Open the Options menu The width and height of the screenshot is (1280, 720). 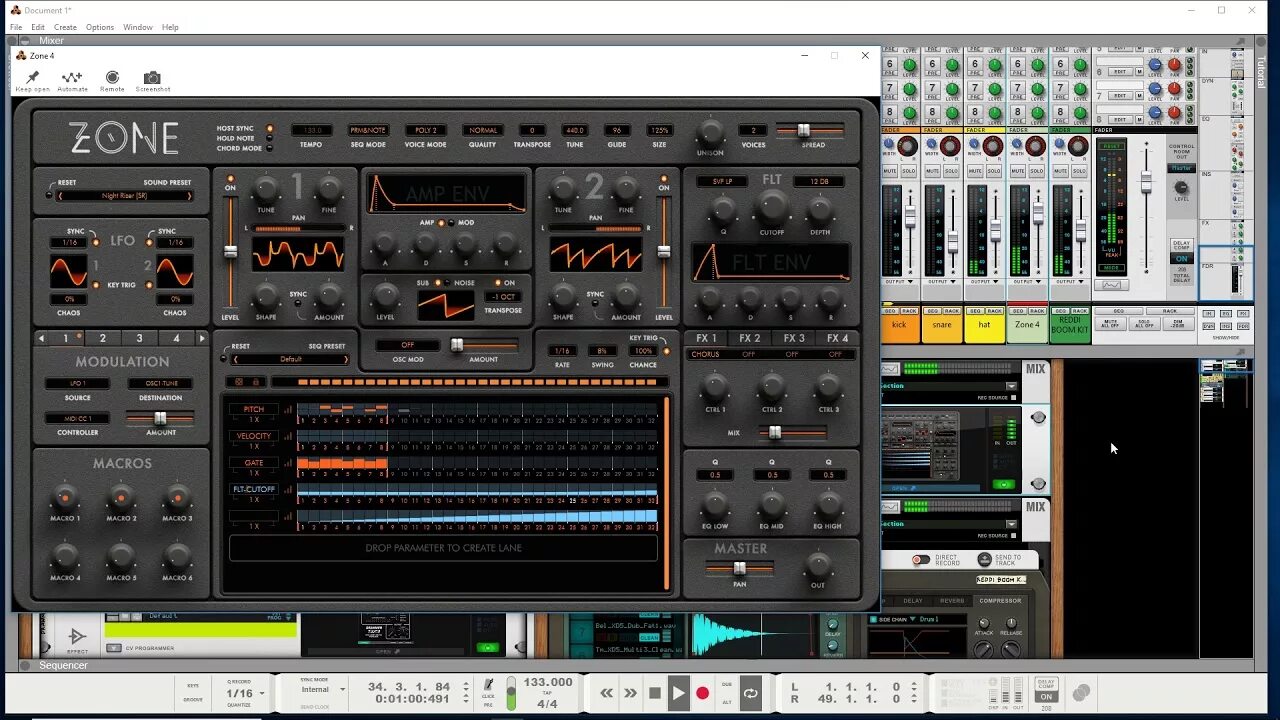click(x=100, y=27)
